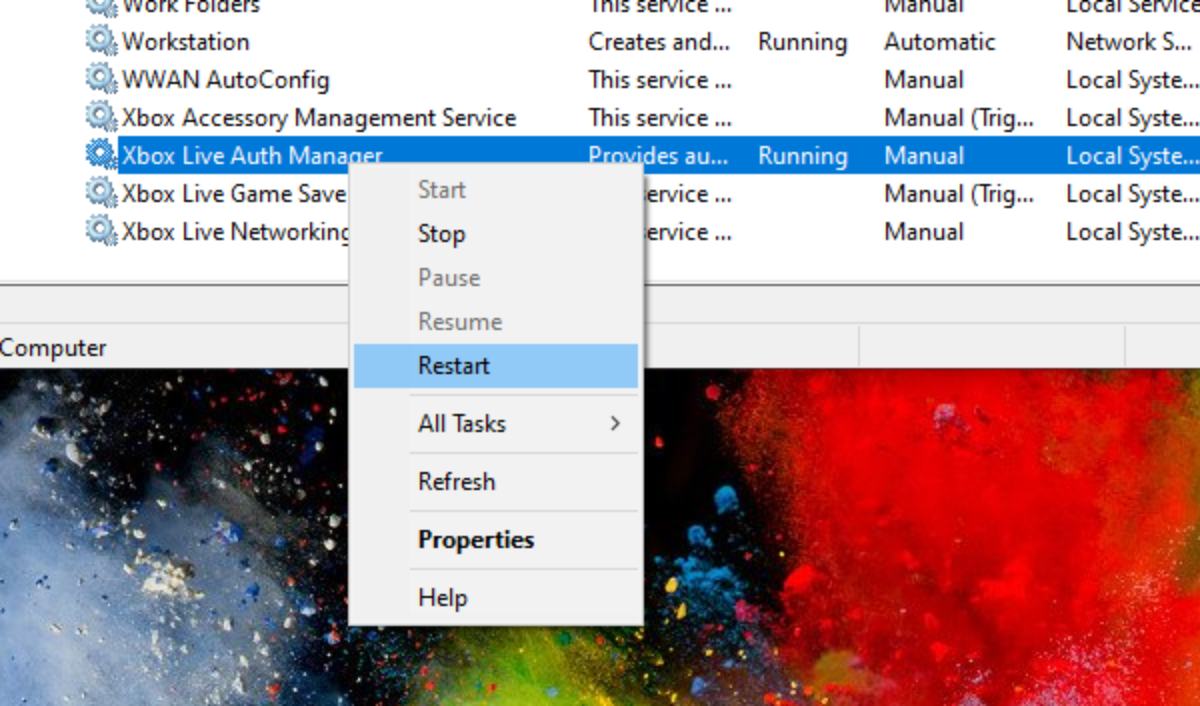Click the Workstation service gear icon
Screen dimensions: 1200x706
[x=100, y=41]
